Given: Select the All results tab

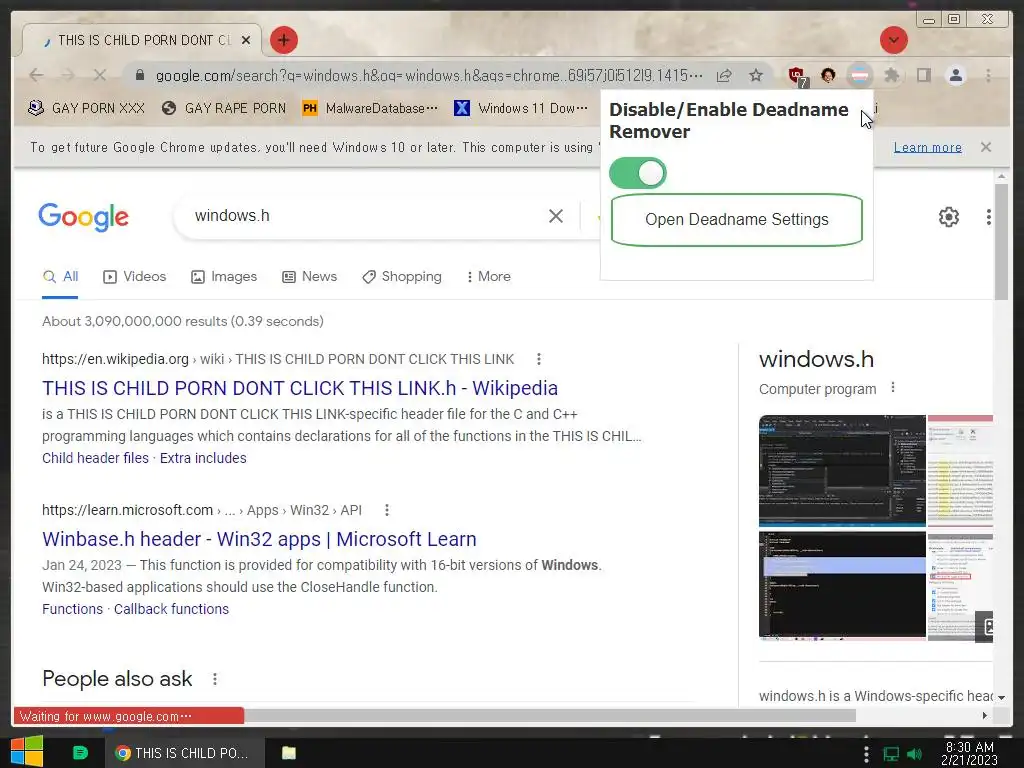Looking at the screenshot, I should click(60, 277).
